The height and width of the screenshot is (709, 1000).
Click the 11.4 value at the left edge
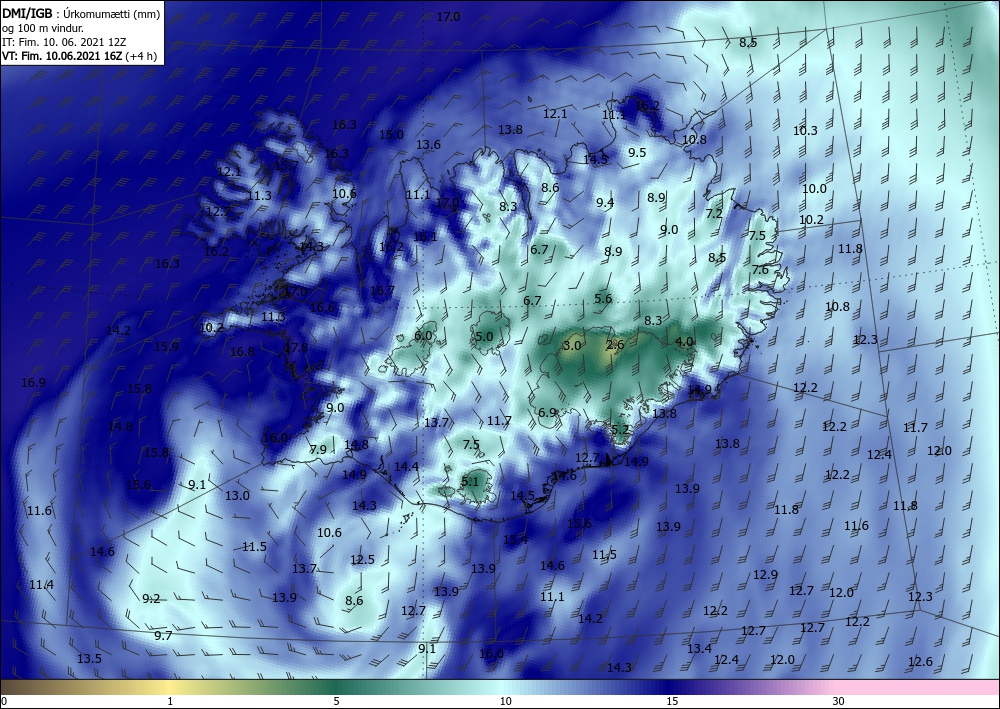coord(41,585)
